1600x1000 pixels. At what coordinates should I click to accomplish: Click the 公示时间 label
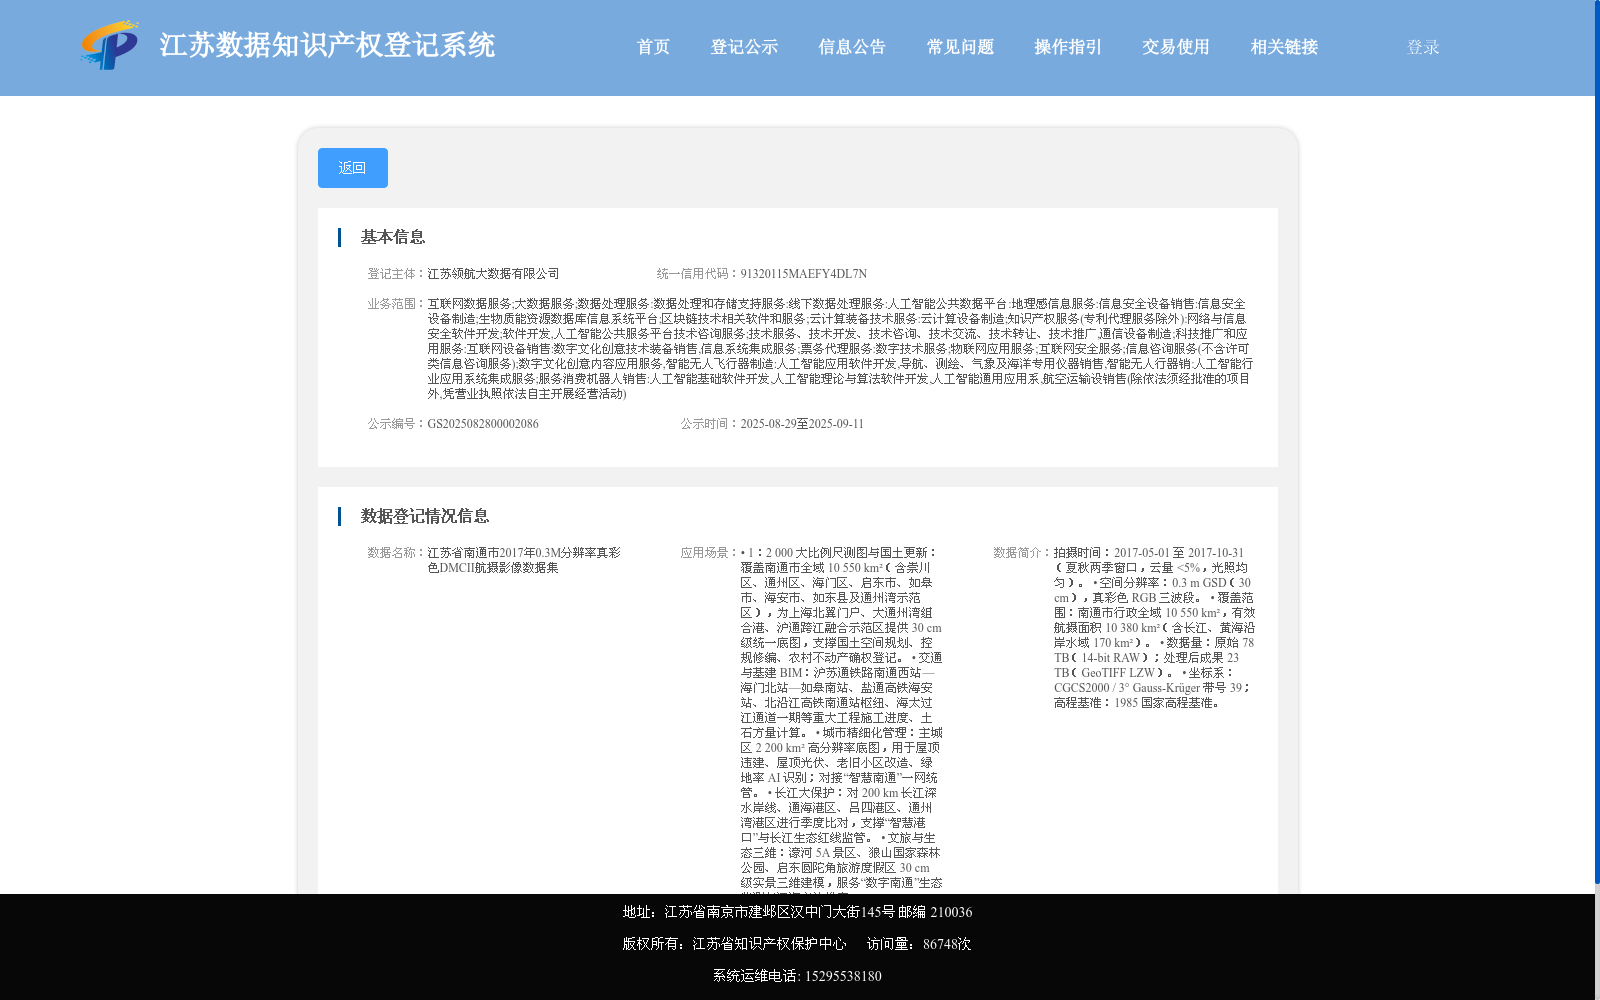pyautogui.click(x=710, y=424)
